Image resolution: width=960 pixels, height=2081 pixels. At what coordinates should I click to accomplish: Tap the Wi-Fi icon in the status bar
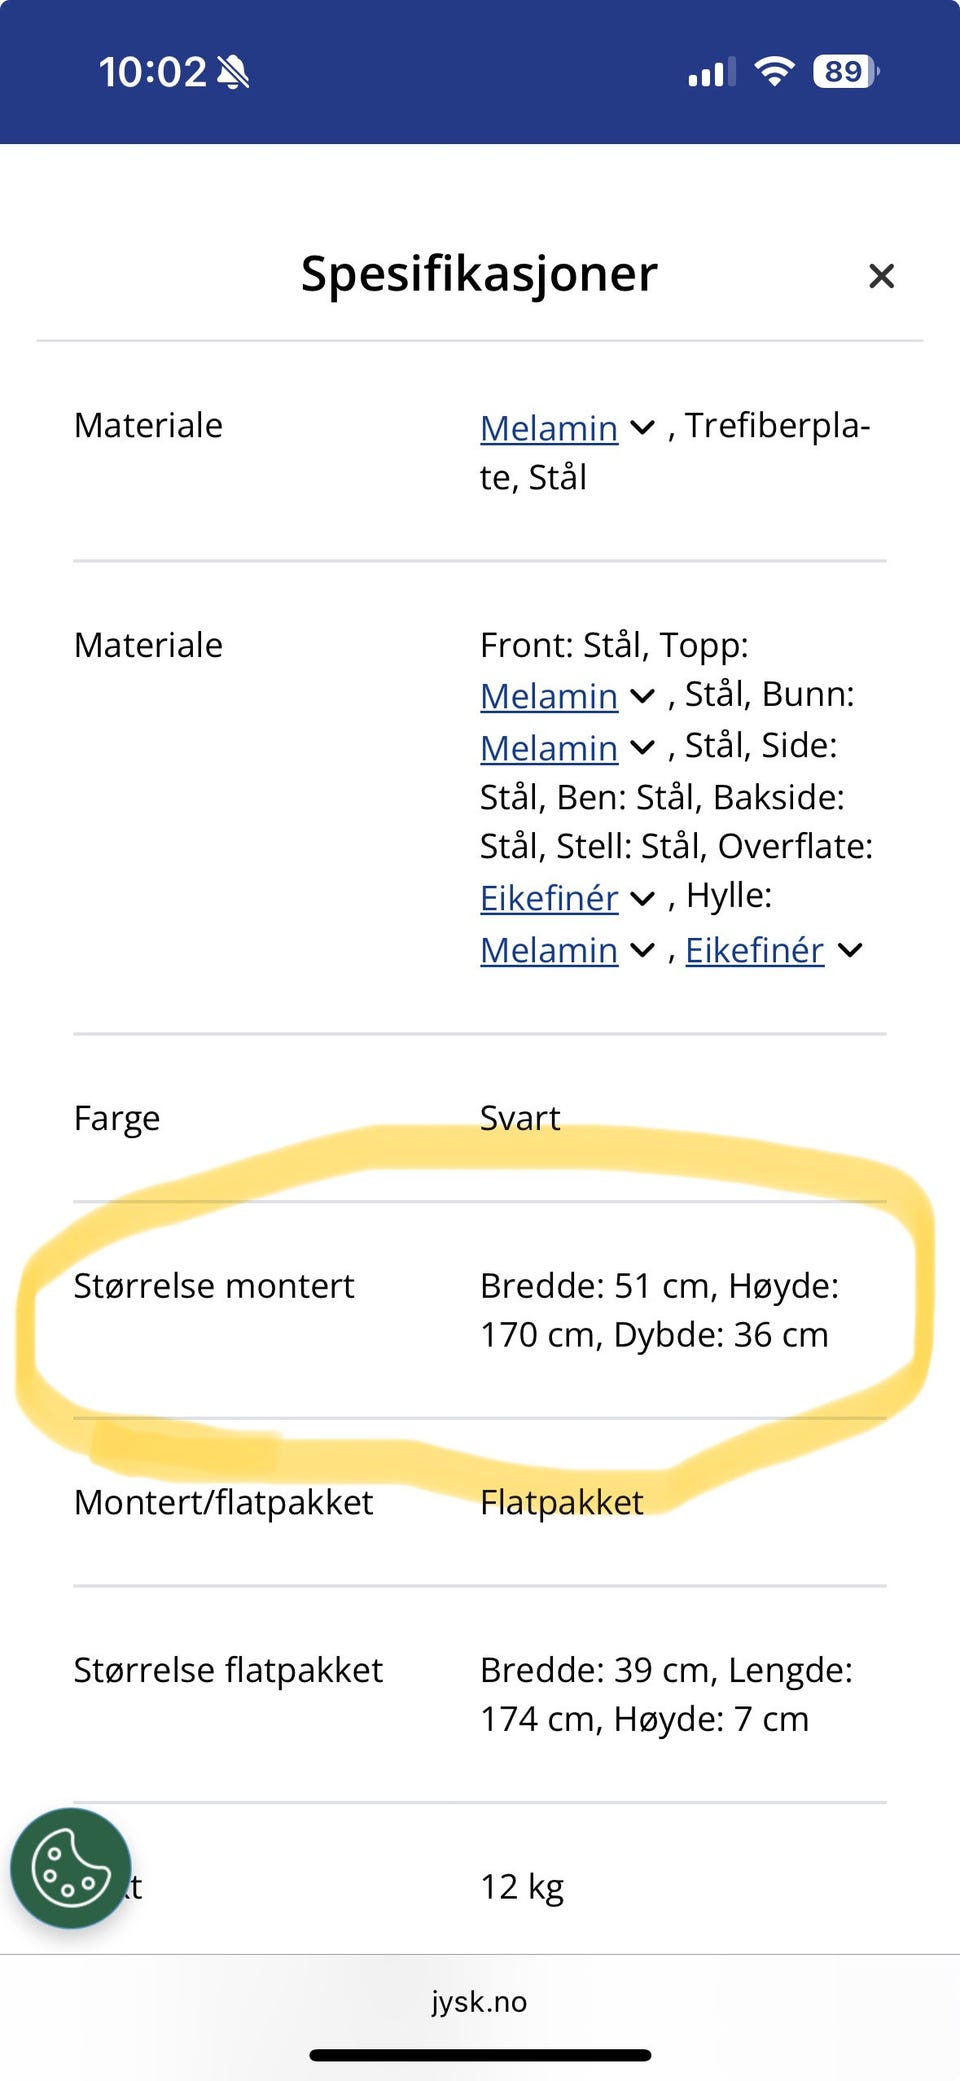(x=774, y=72)
